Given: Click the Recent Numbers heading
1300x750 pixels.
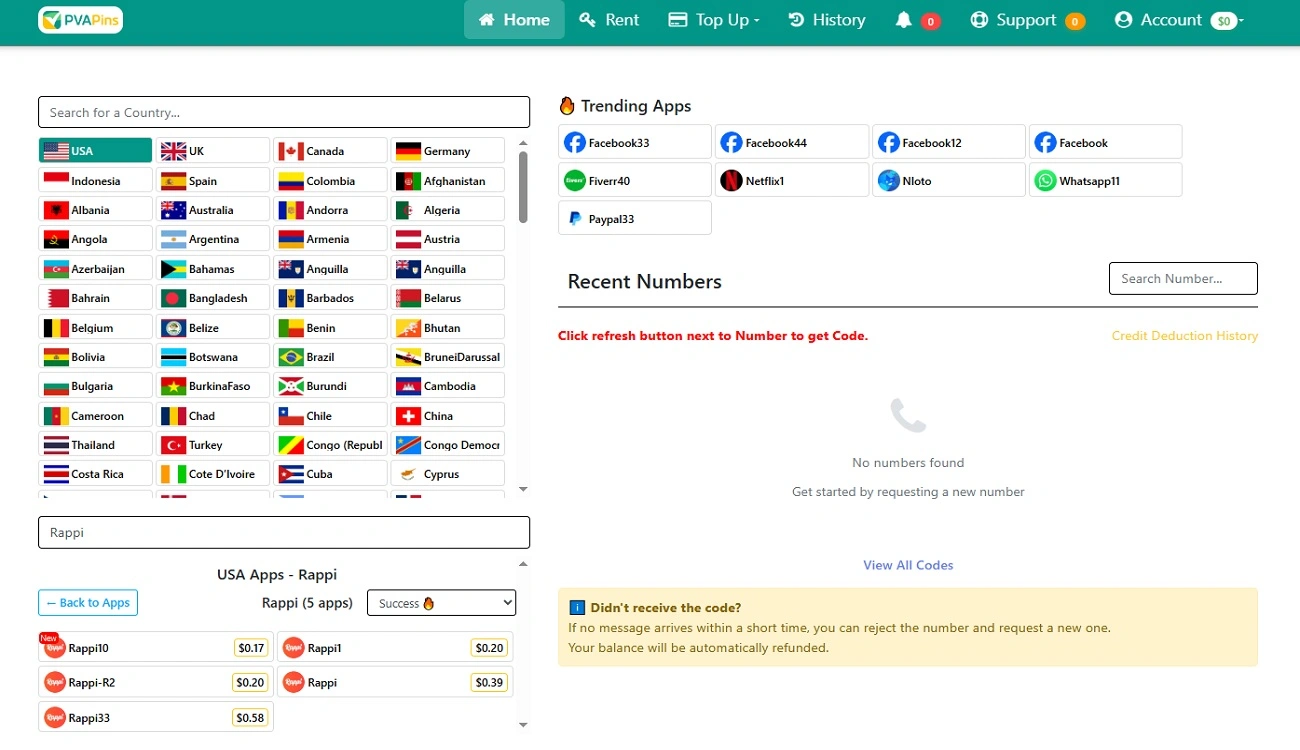Looking at the screenshot, I should click(x=645, y=282).
